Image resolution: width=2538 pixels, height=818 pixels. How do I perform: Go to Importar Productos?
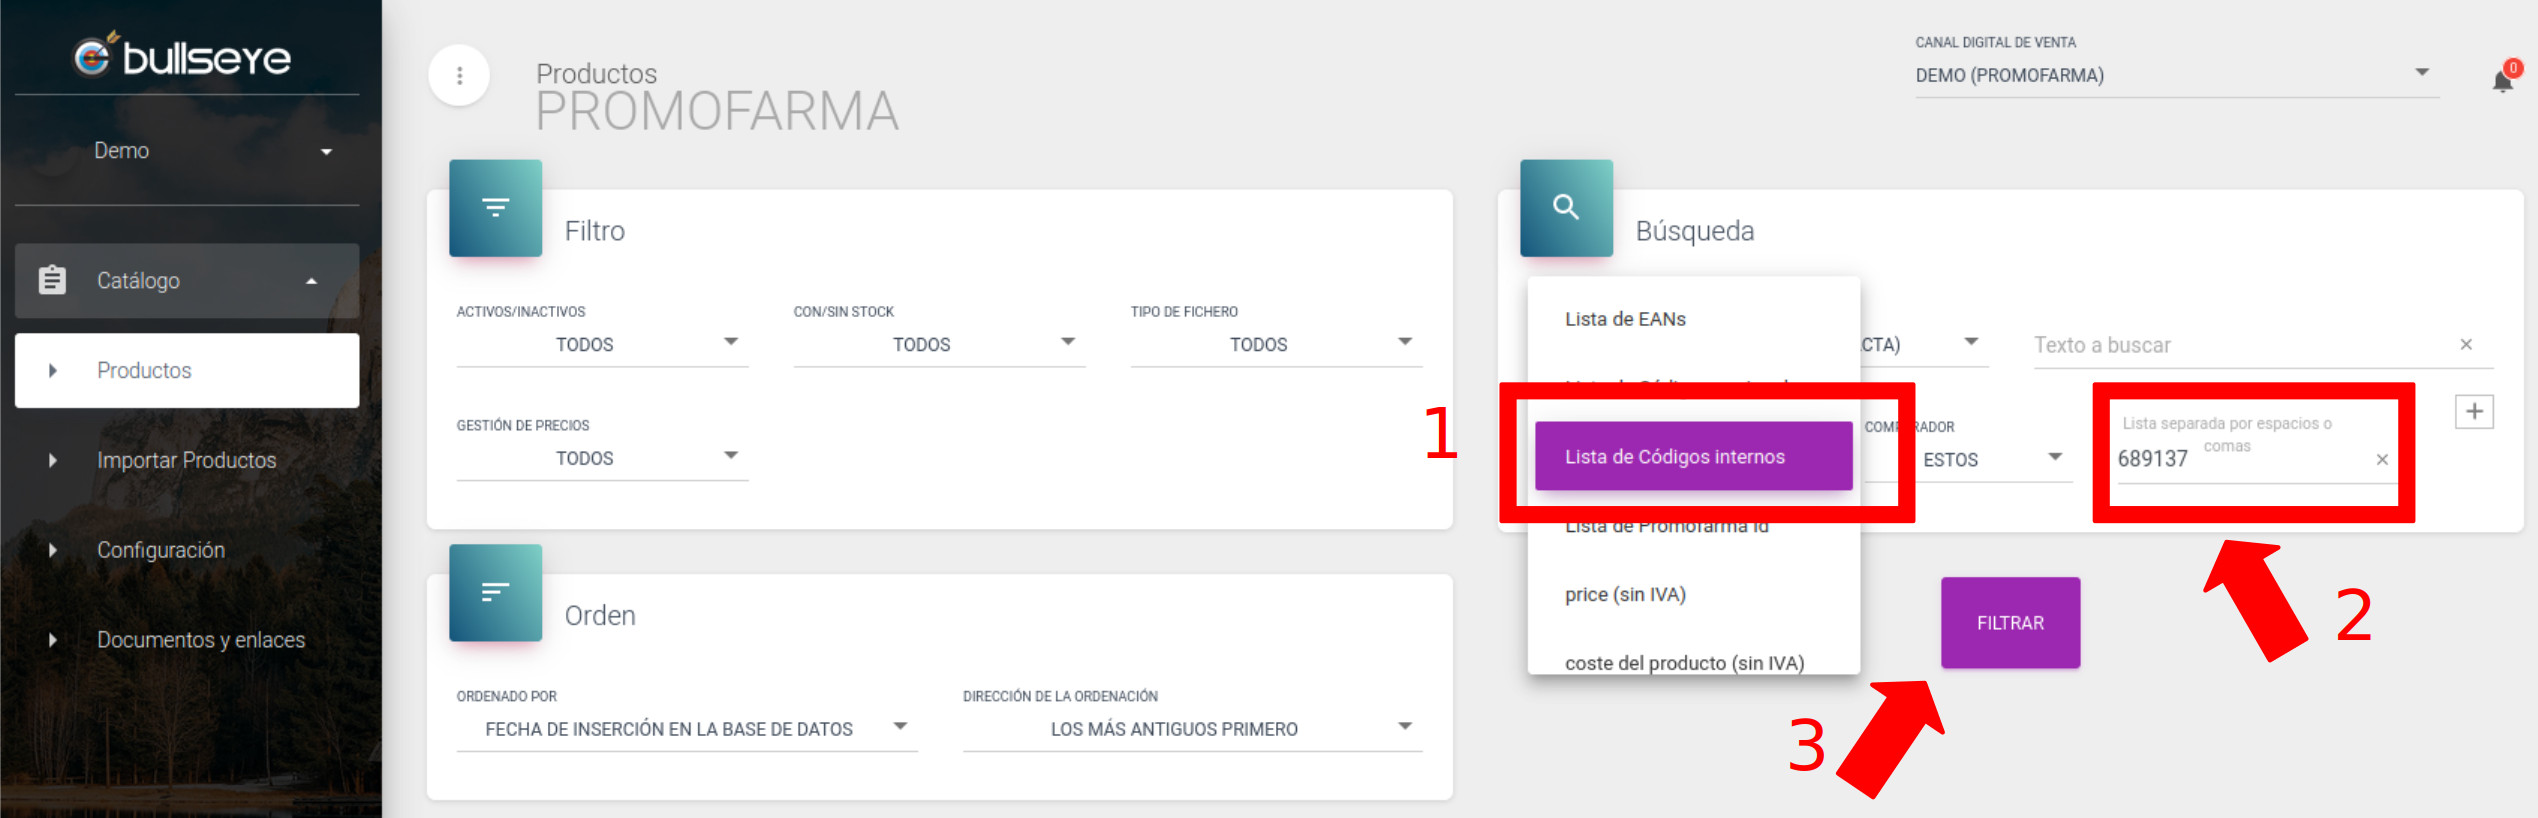coord(186,460)
